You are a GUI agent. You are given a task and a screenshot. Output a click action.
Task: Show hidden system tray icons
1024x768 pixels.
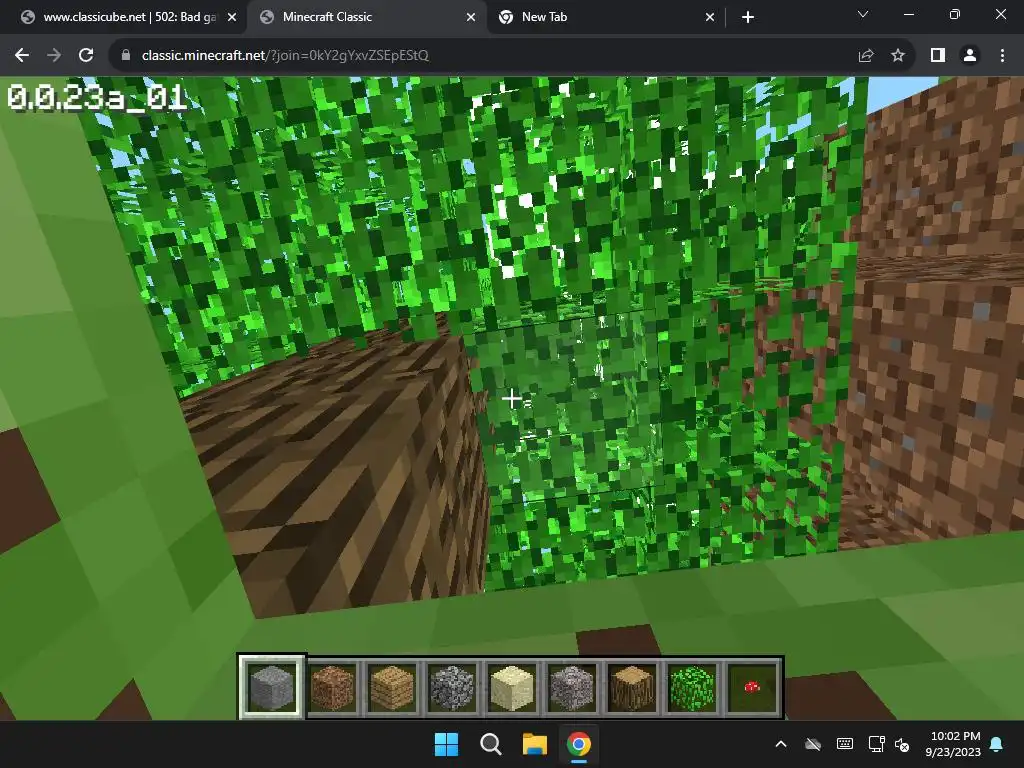[781, 744]
